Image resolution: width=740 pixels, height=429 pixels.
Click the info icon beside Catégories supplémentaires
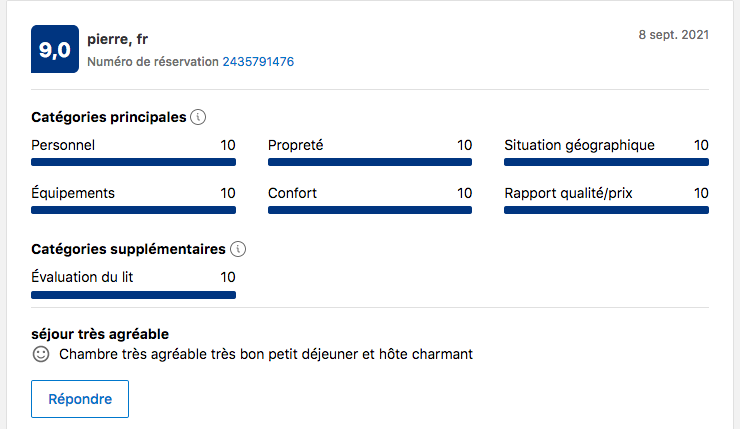(237, 249)
